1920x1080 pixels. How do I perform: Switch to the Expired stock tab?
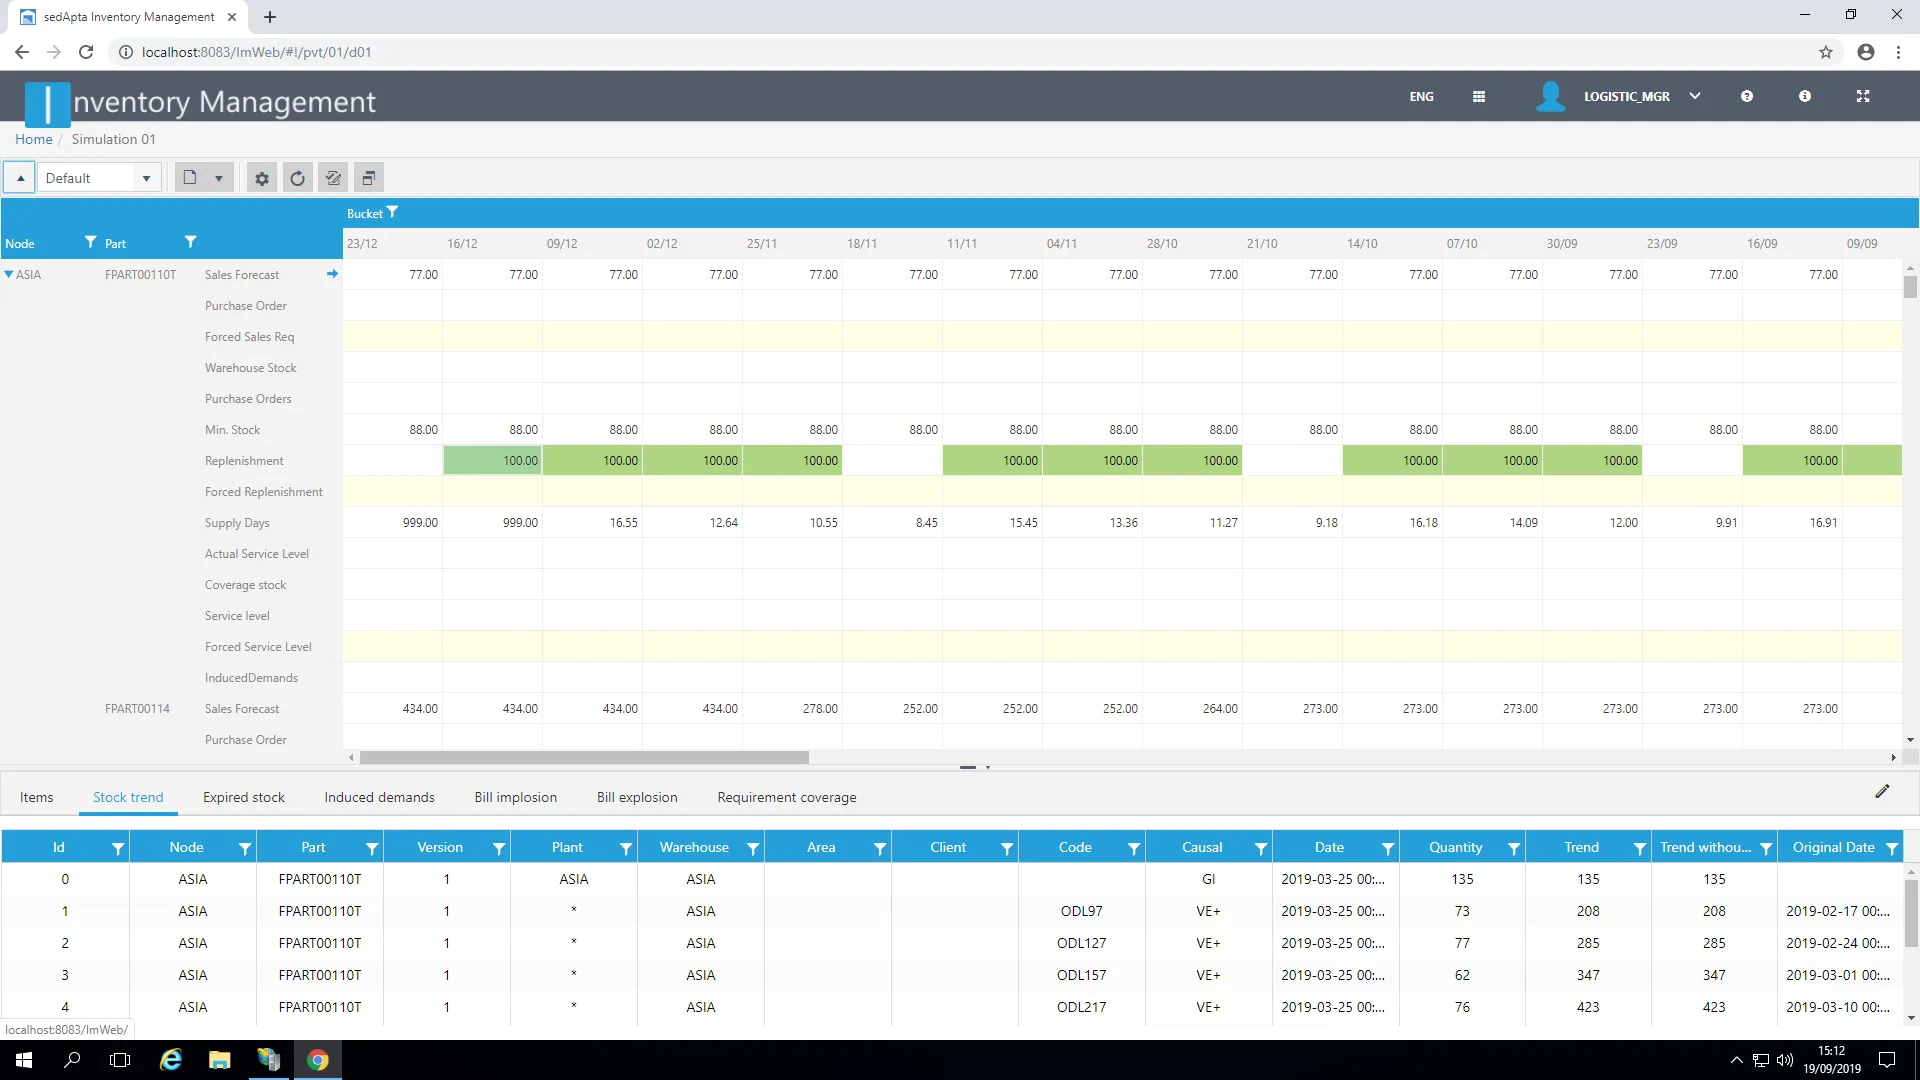click(243, 797)
